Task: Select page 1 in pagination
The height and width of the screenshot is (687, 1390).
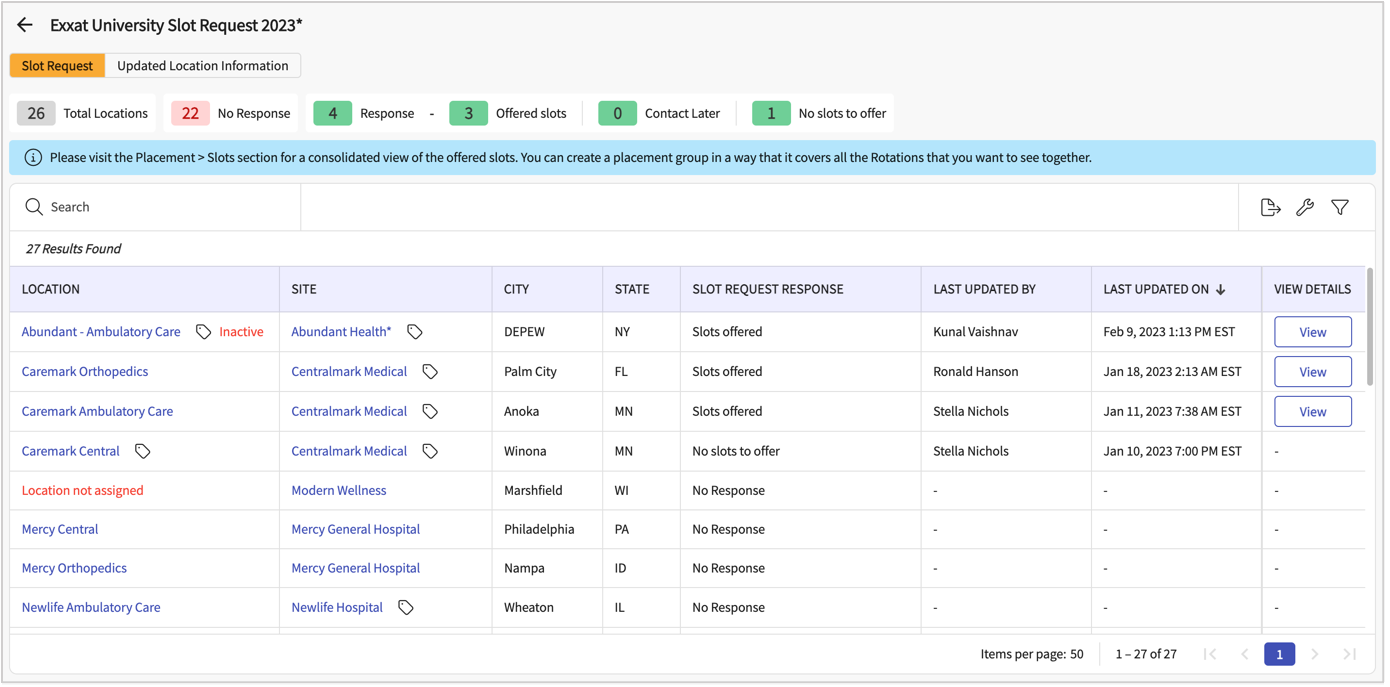Action: [x=1279, y=654]
